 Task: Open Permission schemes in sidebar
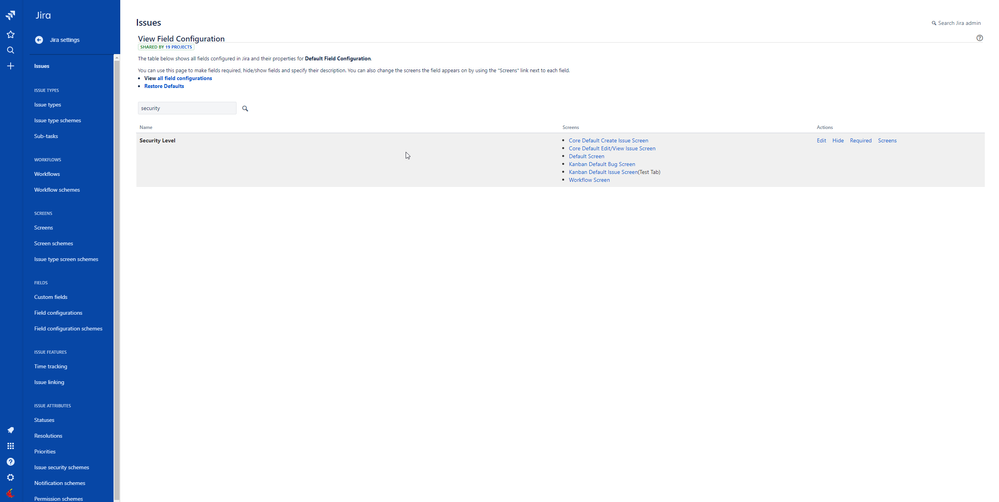(x=59, y=499)
